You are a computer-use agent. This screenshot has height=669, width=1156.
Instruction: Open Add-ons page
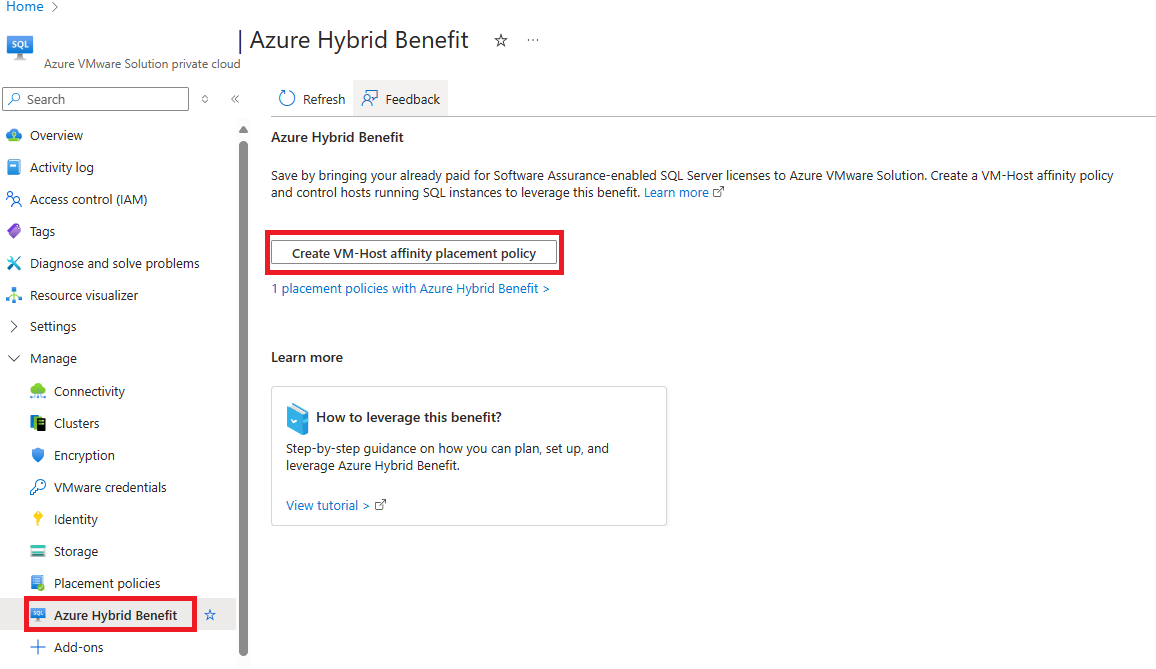pyautogui.click(x=78, y=647)
